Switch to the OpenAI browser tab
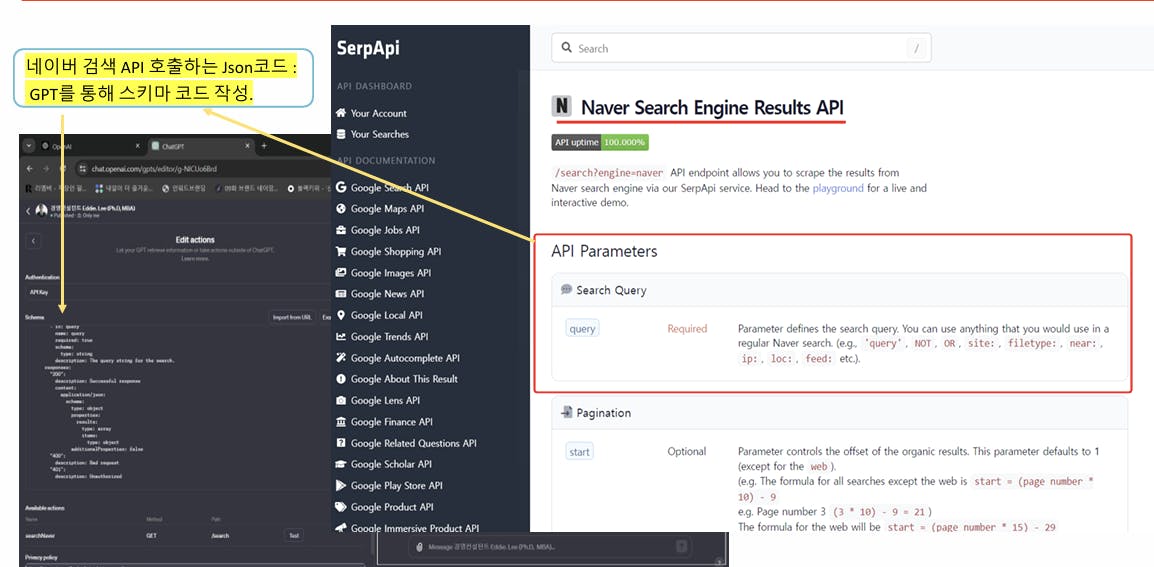Image resolution: width=1154 pixels, height=567 pixels. (88, 146)
